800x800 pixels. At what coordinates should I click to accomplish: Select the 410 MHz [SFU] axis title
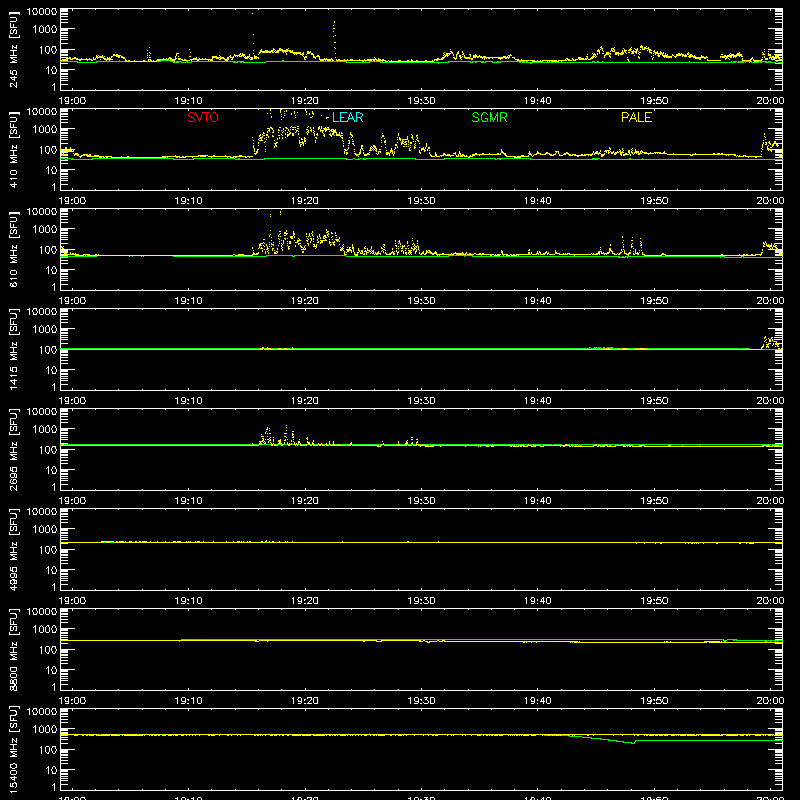pyautogui.click(x=13, y=151)
